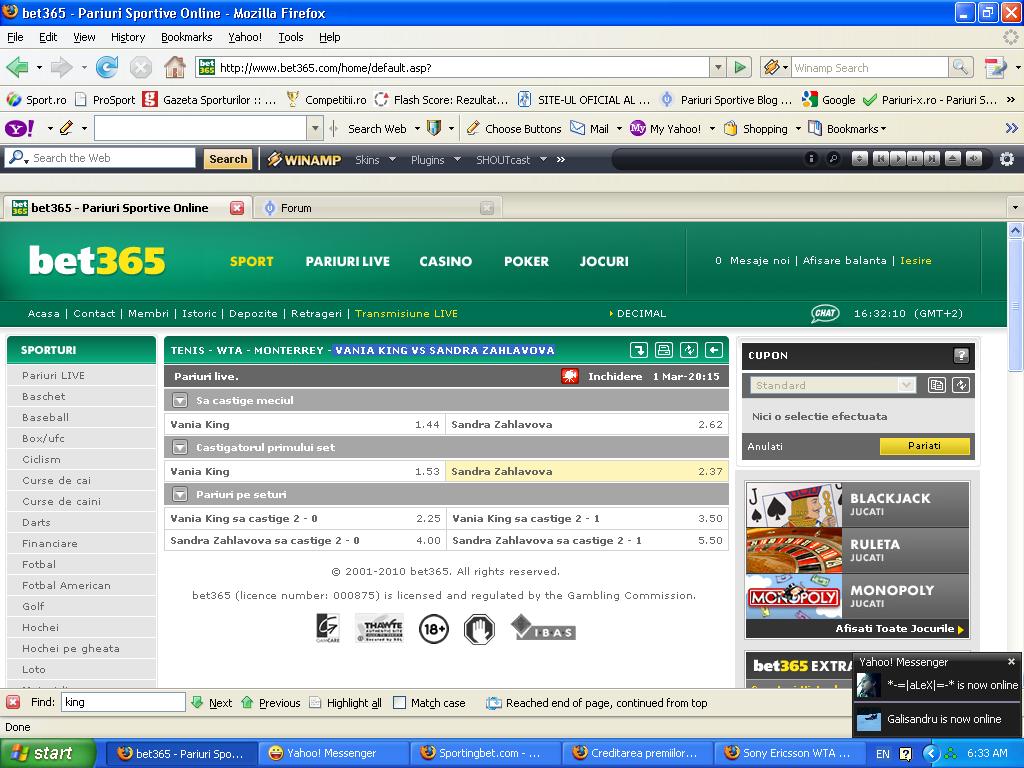Open the DECIMAL odds format selector
The image size is (1024, 768).
click(x=638, y=313)
